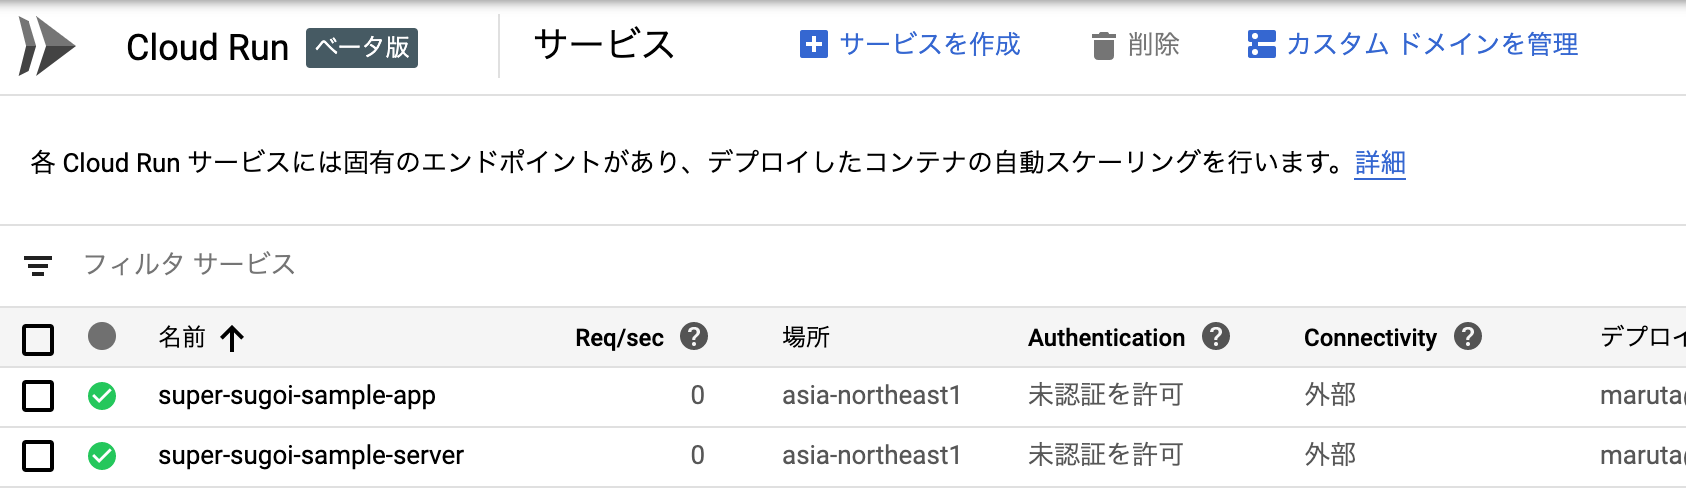Check the box for super-sugoi-sample-server
The image size is (1686, 492).
click(x=38, y=456)
